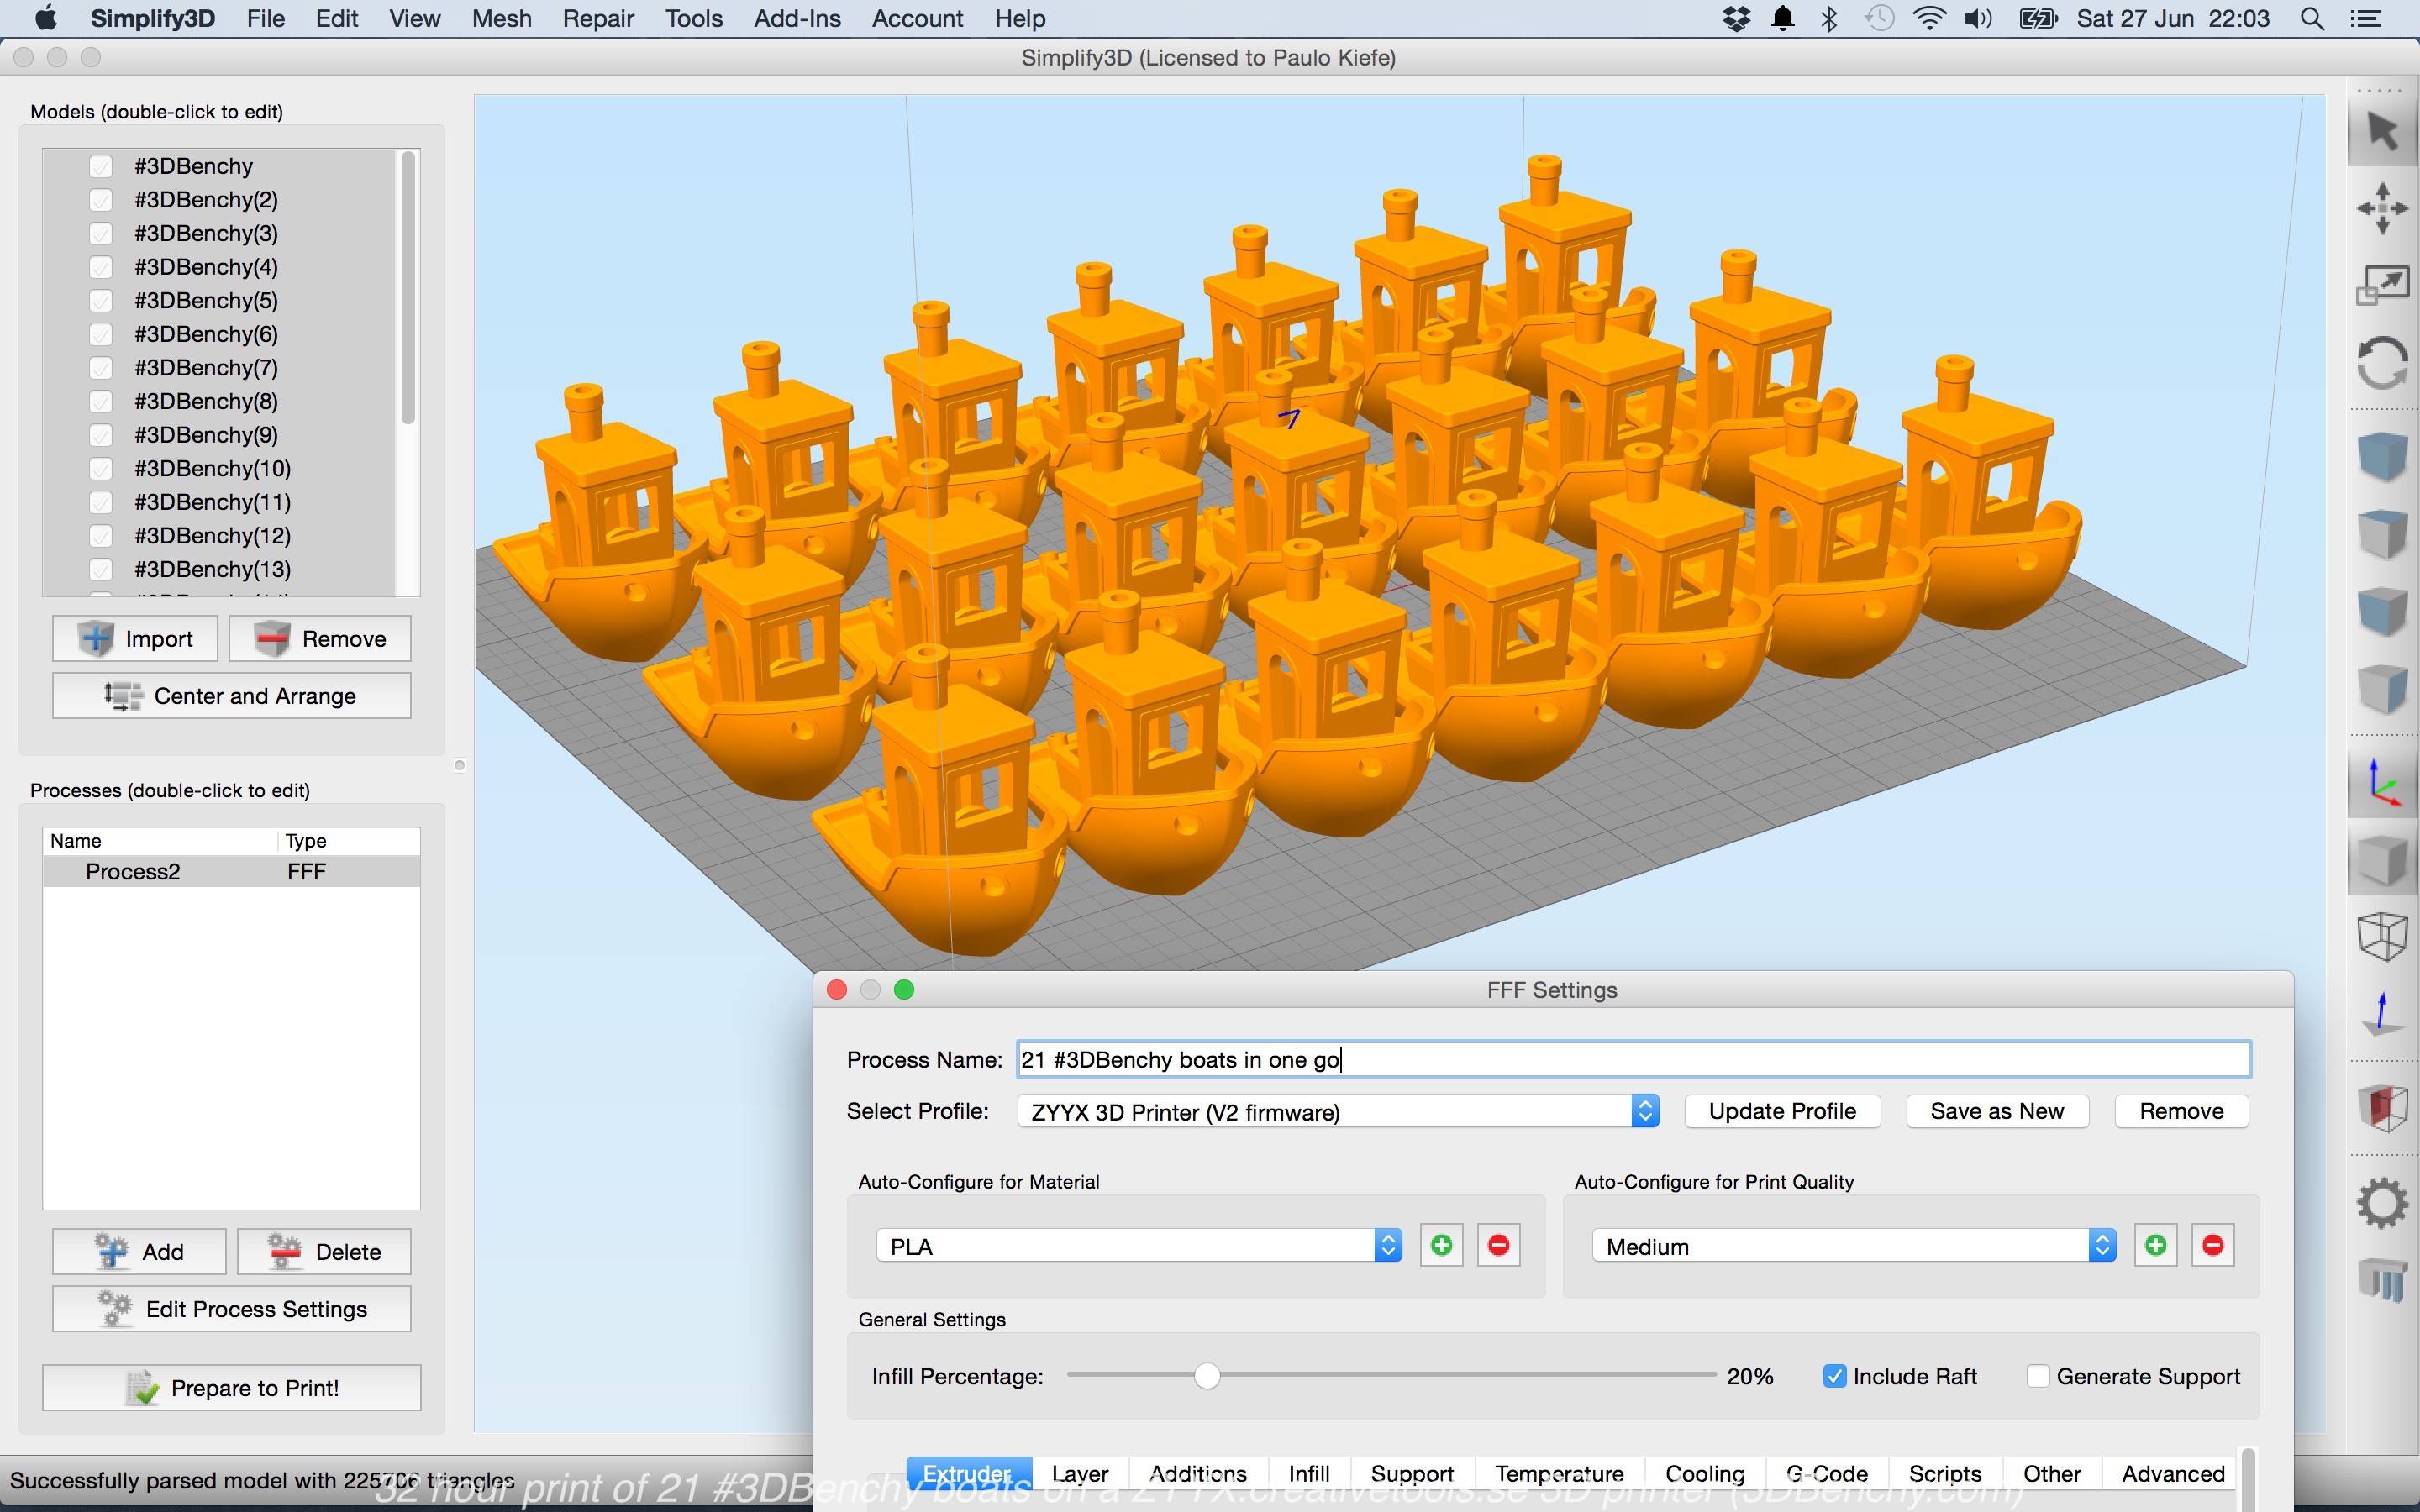
Task: Open Spotlight search magnifier
Action: (x=2312, y=19)
